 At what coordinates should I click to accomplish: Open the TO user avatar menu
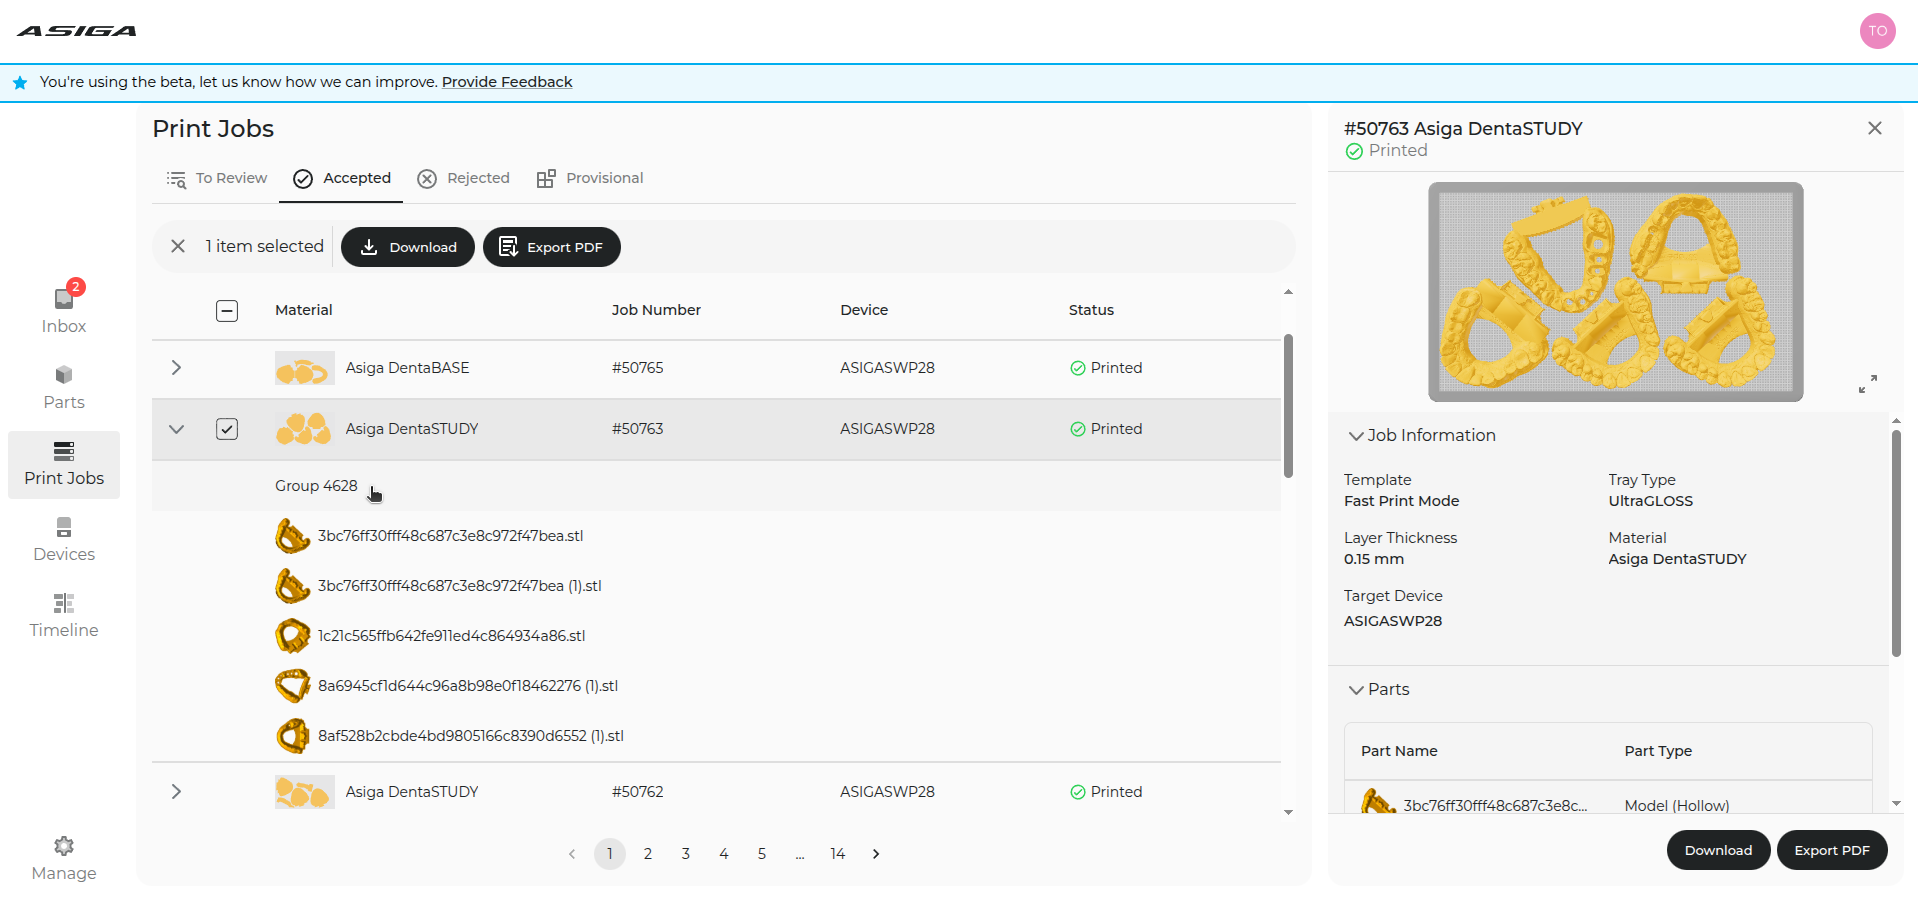click(1877, 31)
